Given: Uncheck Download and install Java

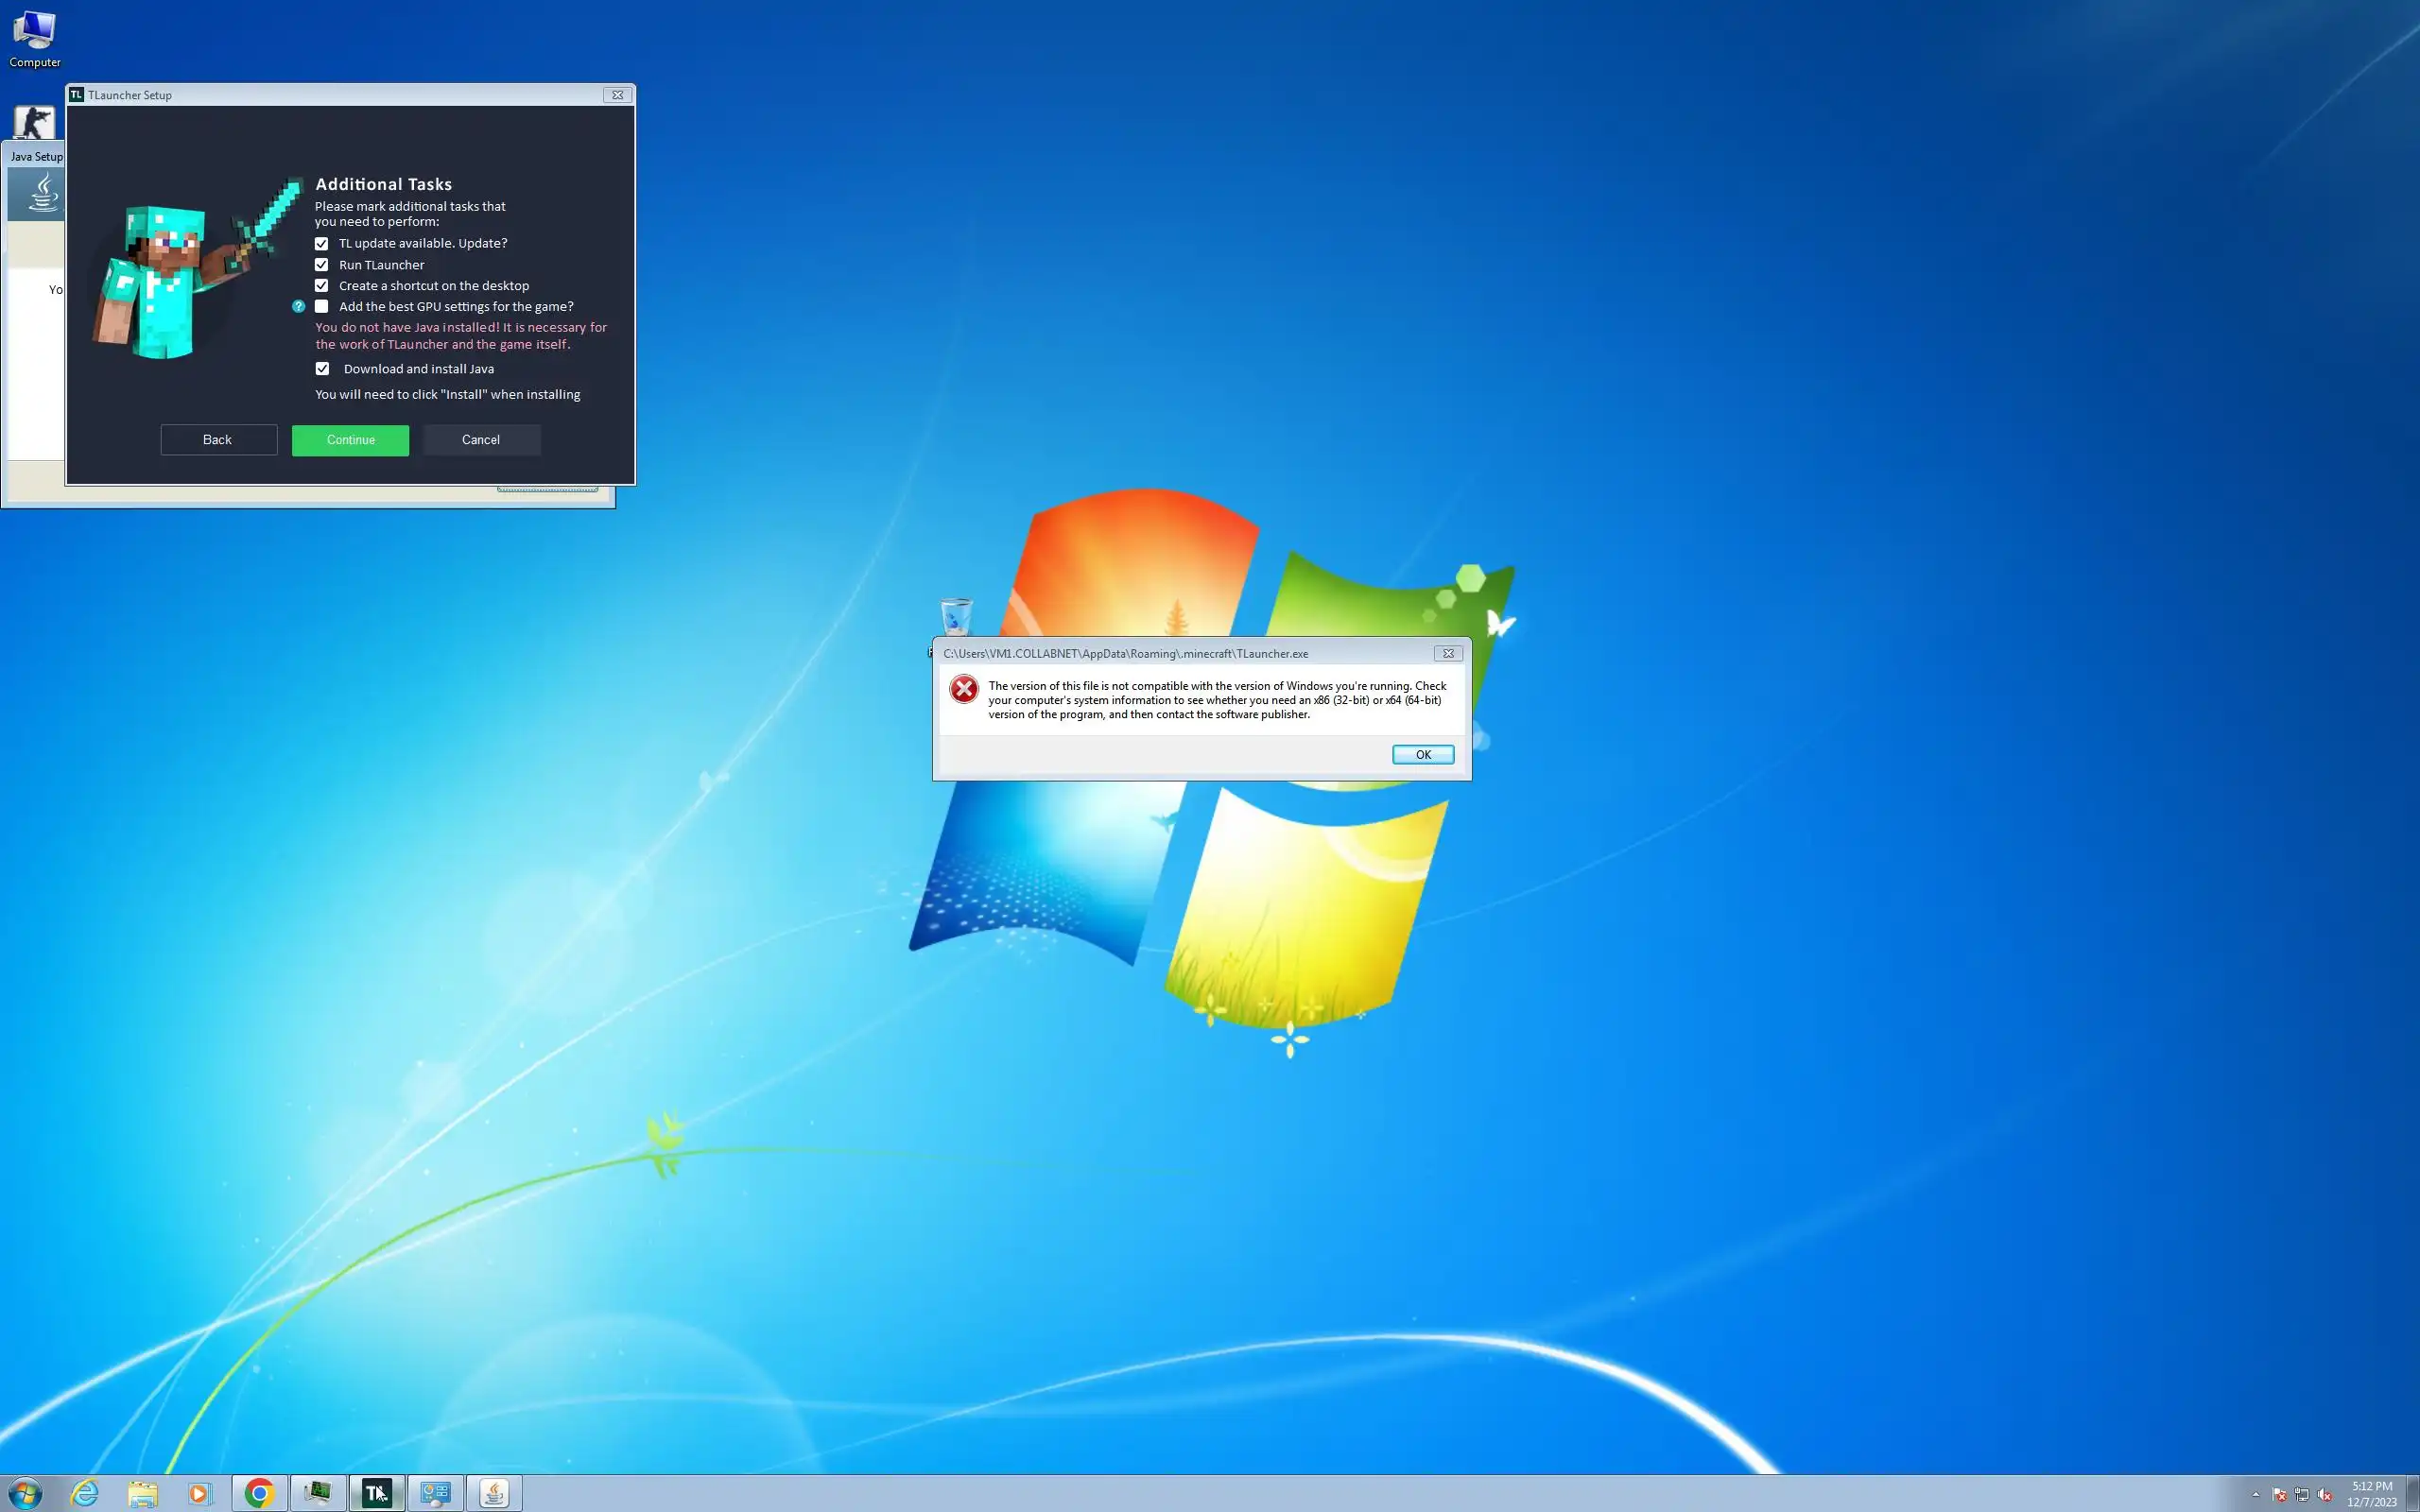Looking at the screenshot, I should [x=322, y=369].
